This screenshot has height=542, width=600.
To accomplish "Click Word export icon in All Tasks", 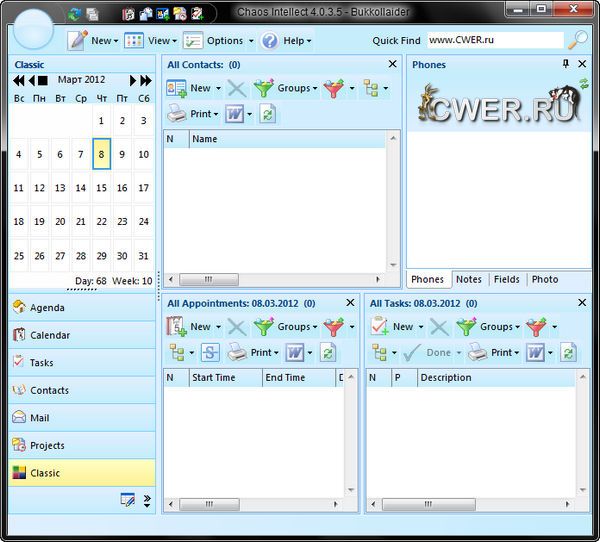I will [537, 352].
